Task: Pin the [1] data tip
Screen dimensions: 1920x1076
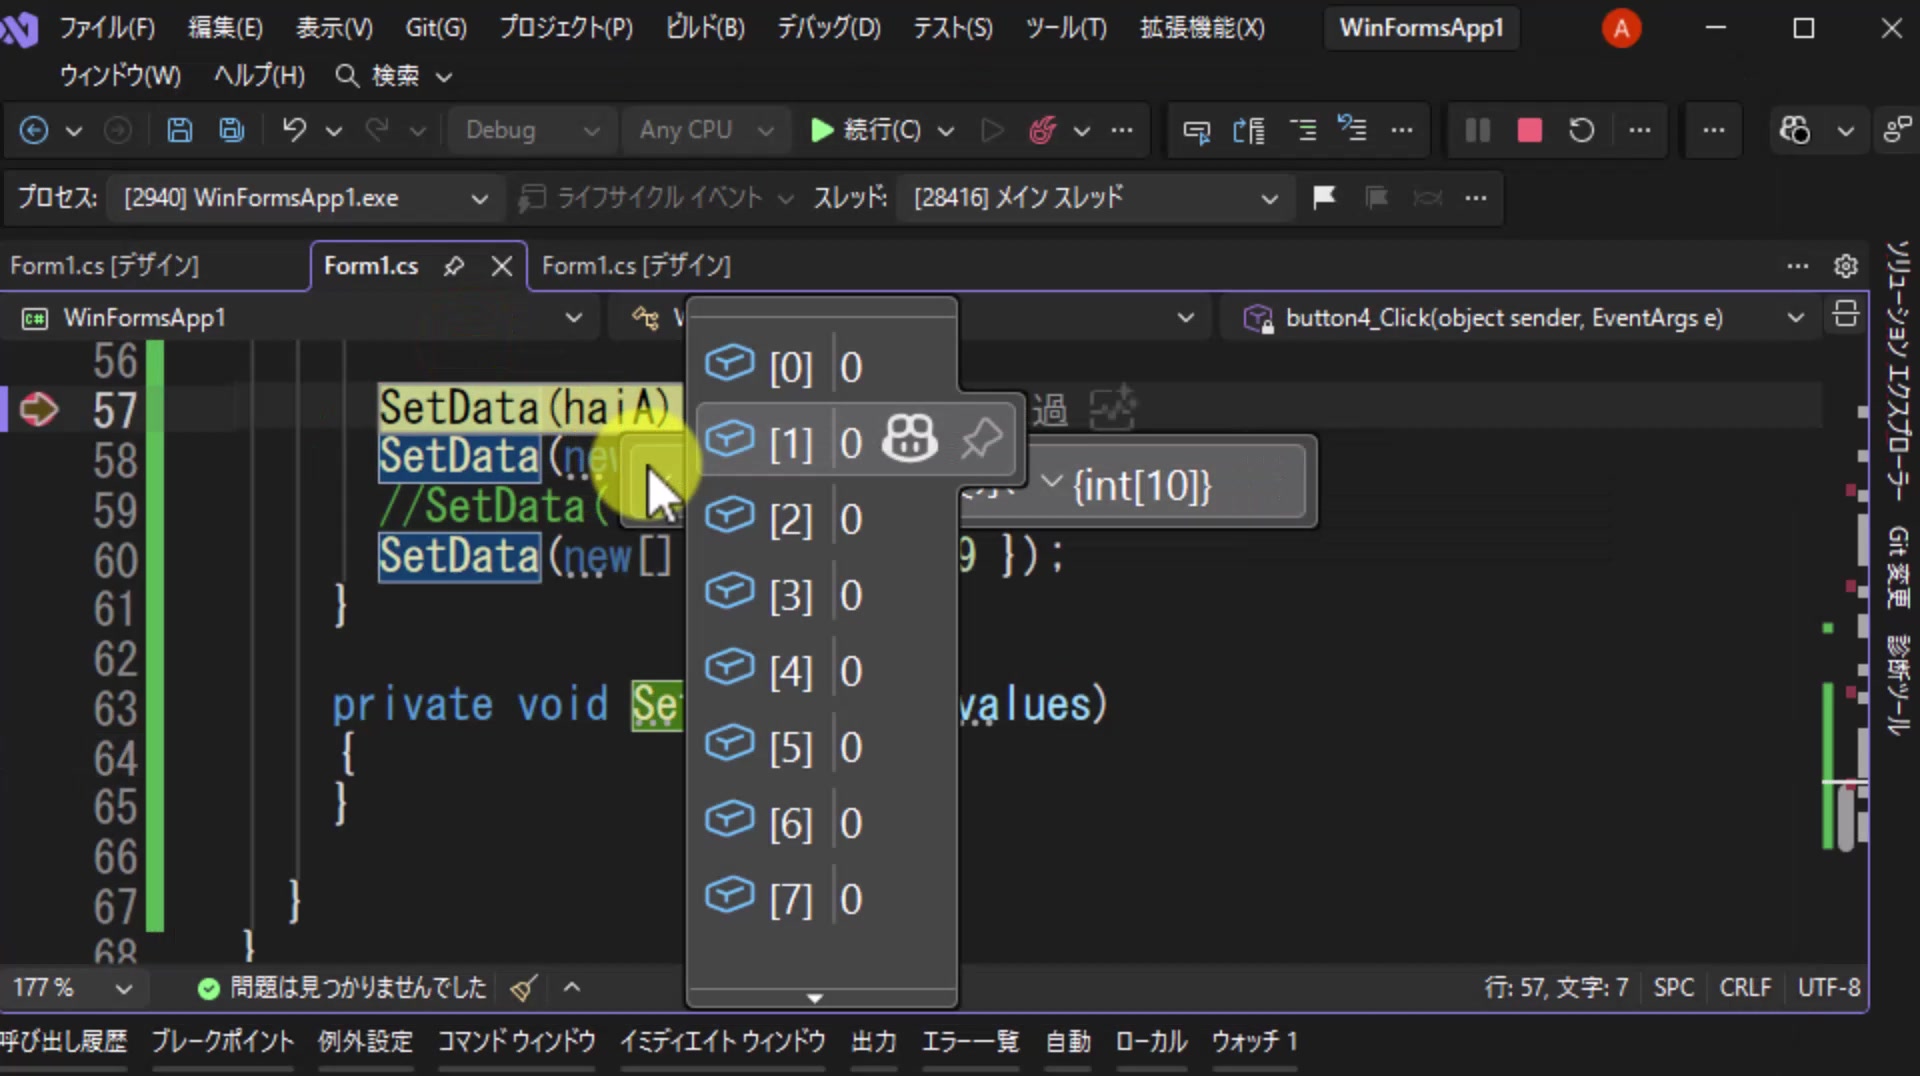Action: coord(981,438)
